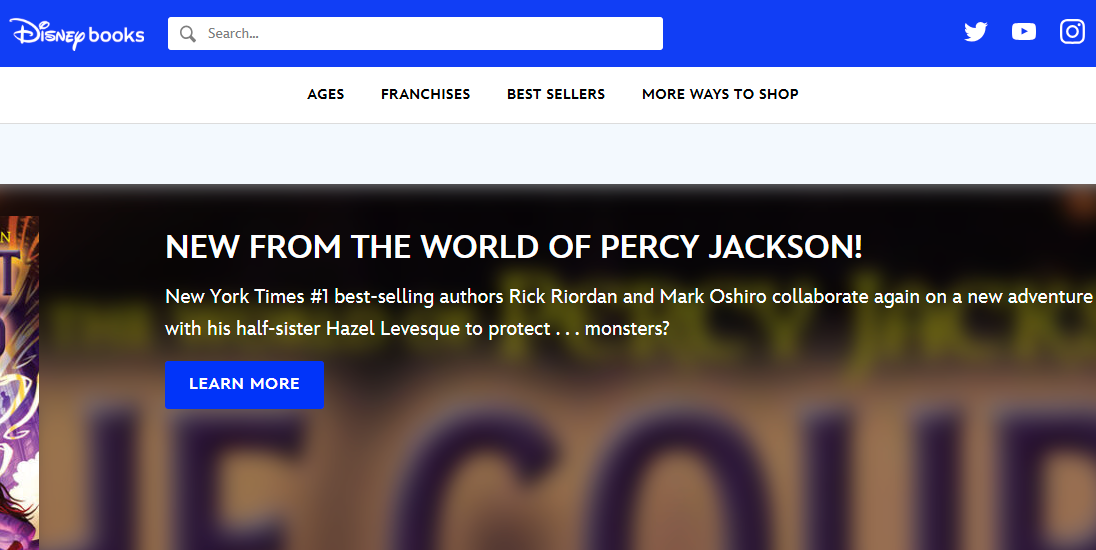Open the Disney Books YouTube channel
Image resolution: width=1096 pixels, height=550 pixels.
pyautogui.click(x=1023, y=31)
